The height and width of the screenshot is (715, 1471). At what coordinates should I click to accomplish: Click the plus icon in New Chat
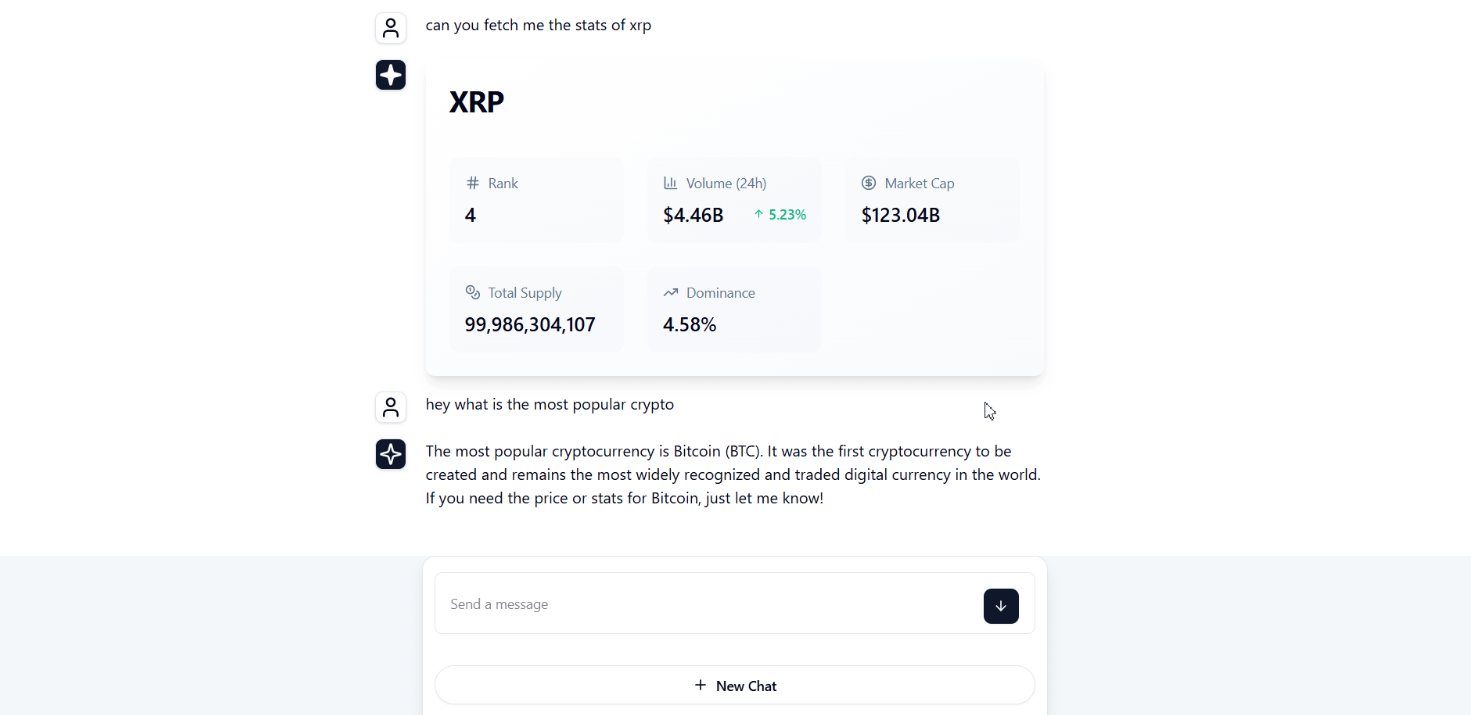pos(701,685)
